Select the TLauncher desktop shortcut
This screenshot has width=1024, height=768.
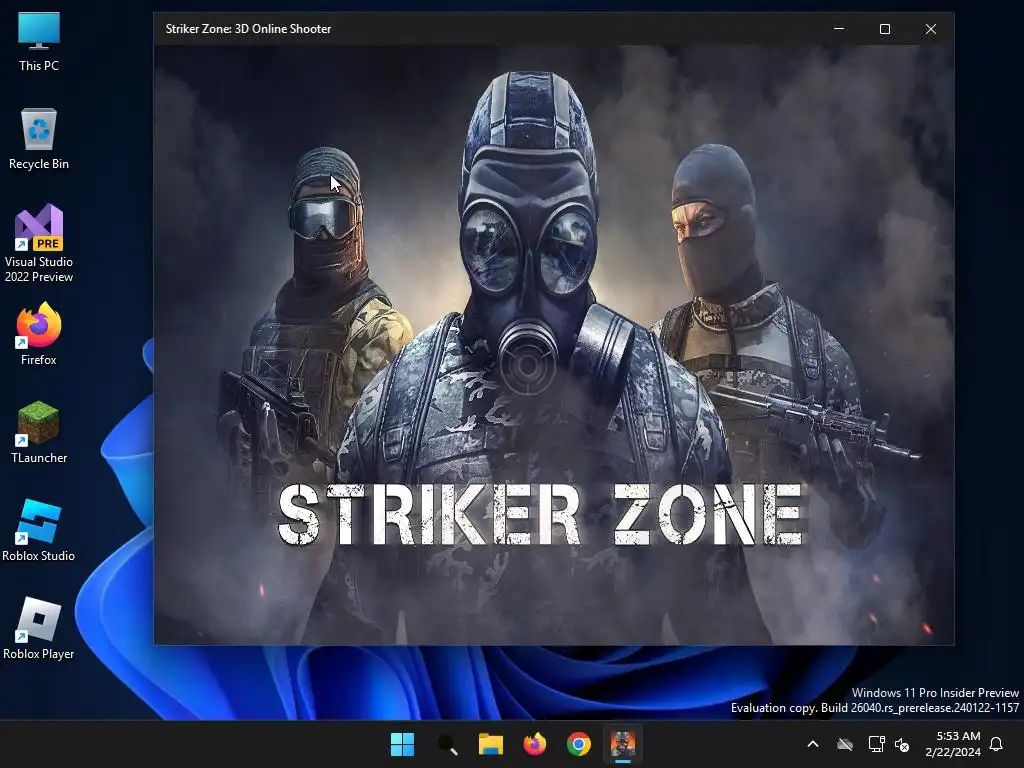(39, 432)
